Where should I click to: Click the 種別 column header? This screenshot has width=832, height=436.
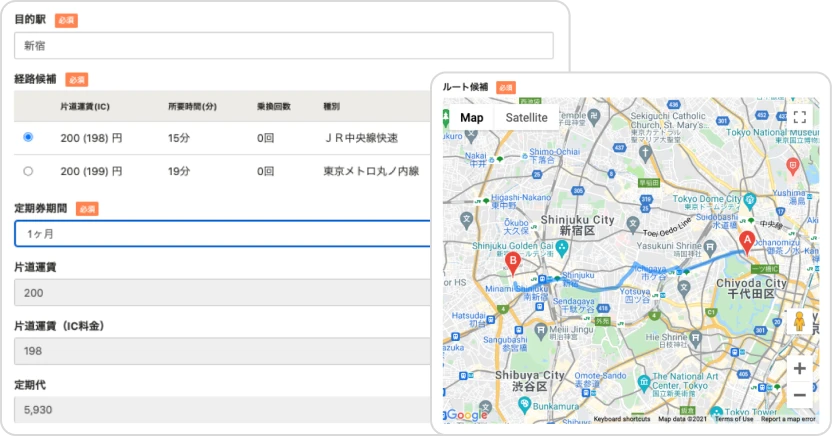point(332,107)
